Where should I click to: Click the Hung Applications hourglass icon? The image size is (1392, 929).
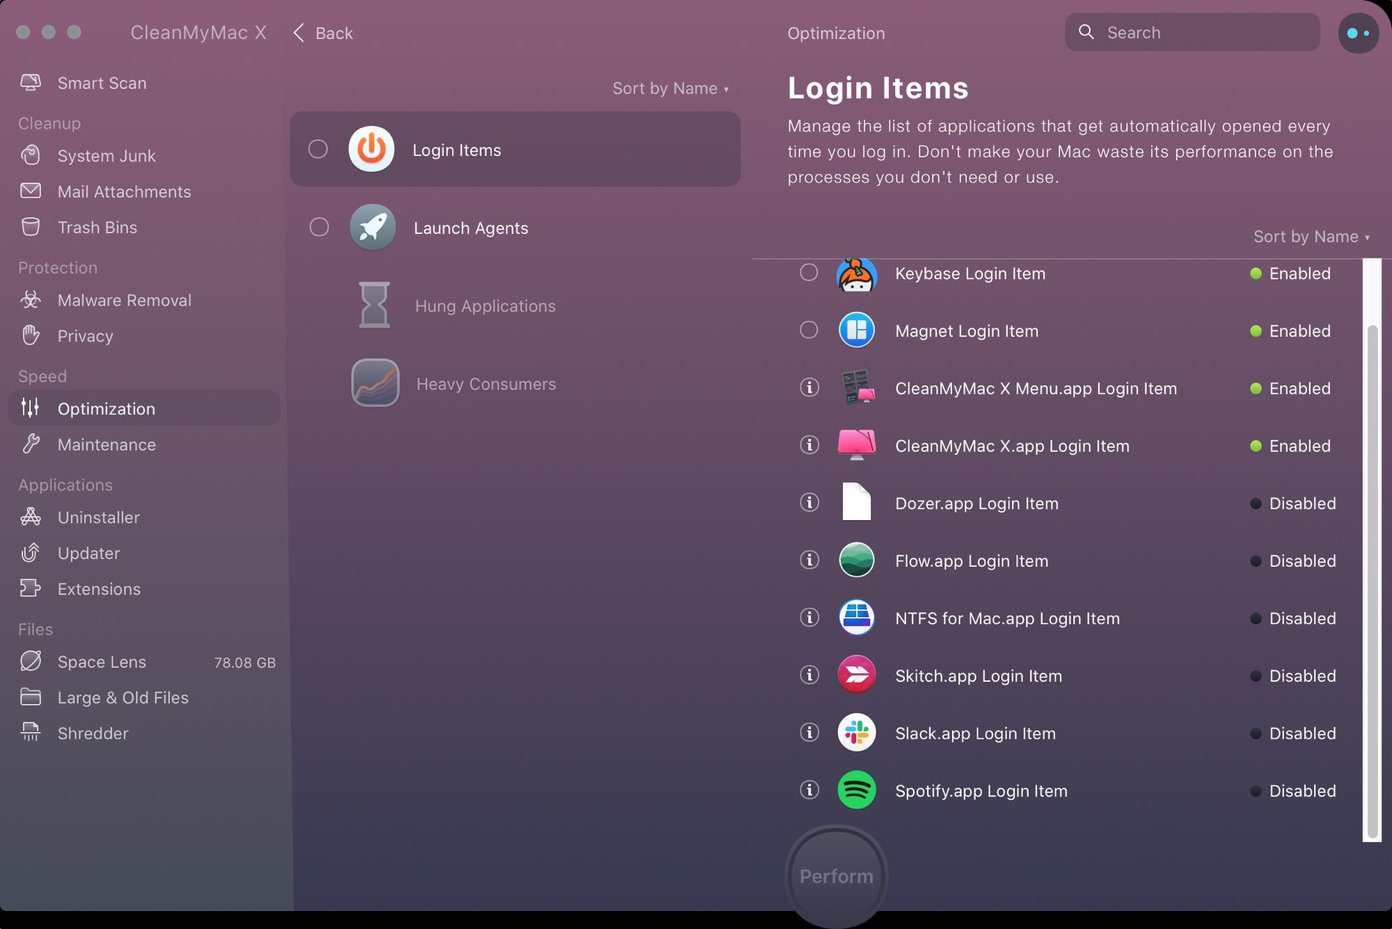point(374,305)
